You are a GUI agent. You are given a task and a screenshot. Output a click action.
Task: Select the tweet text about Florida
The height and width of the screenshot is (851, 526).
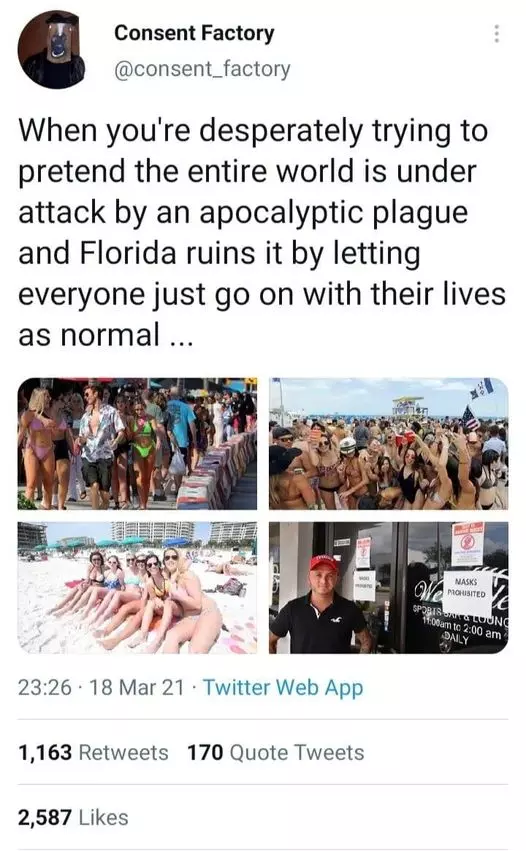[262, 232]
